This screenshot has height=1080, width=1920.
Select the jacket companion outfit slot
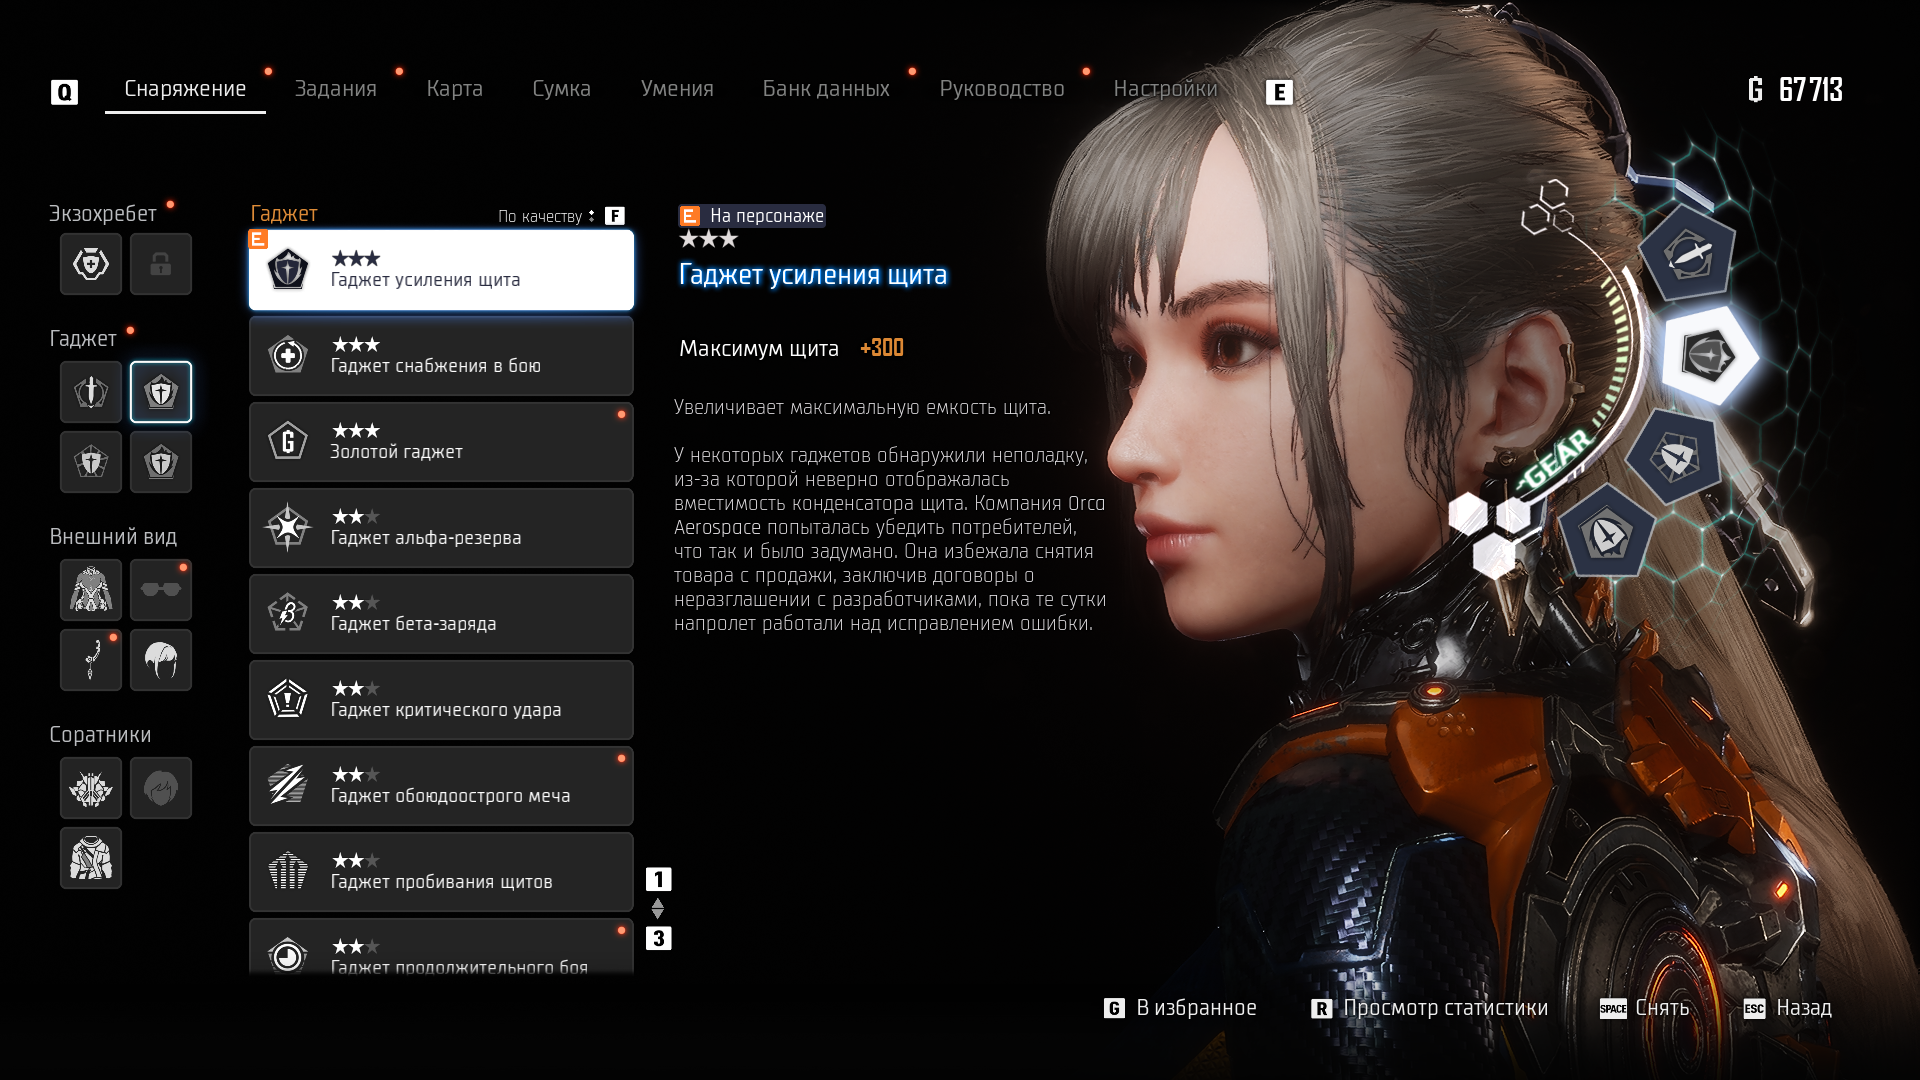coord(91,858)
